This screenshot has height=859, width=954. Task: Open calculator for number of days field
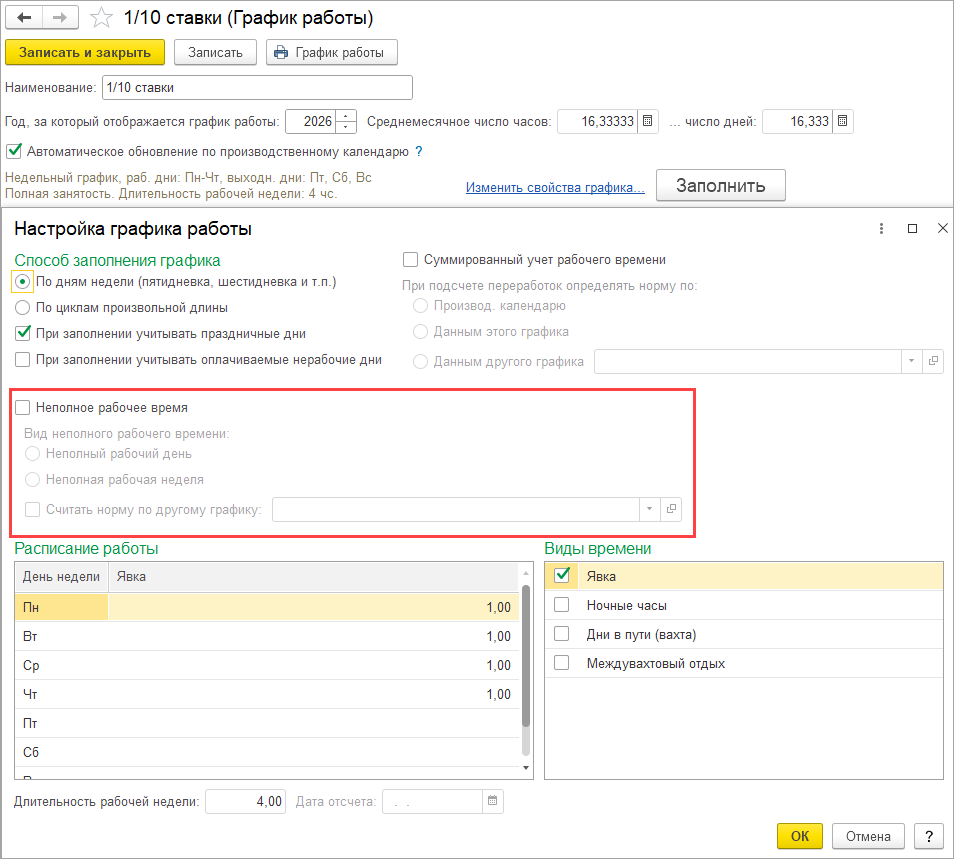(x=842, y=122)
